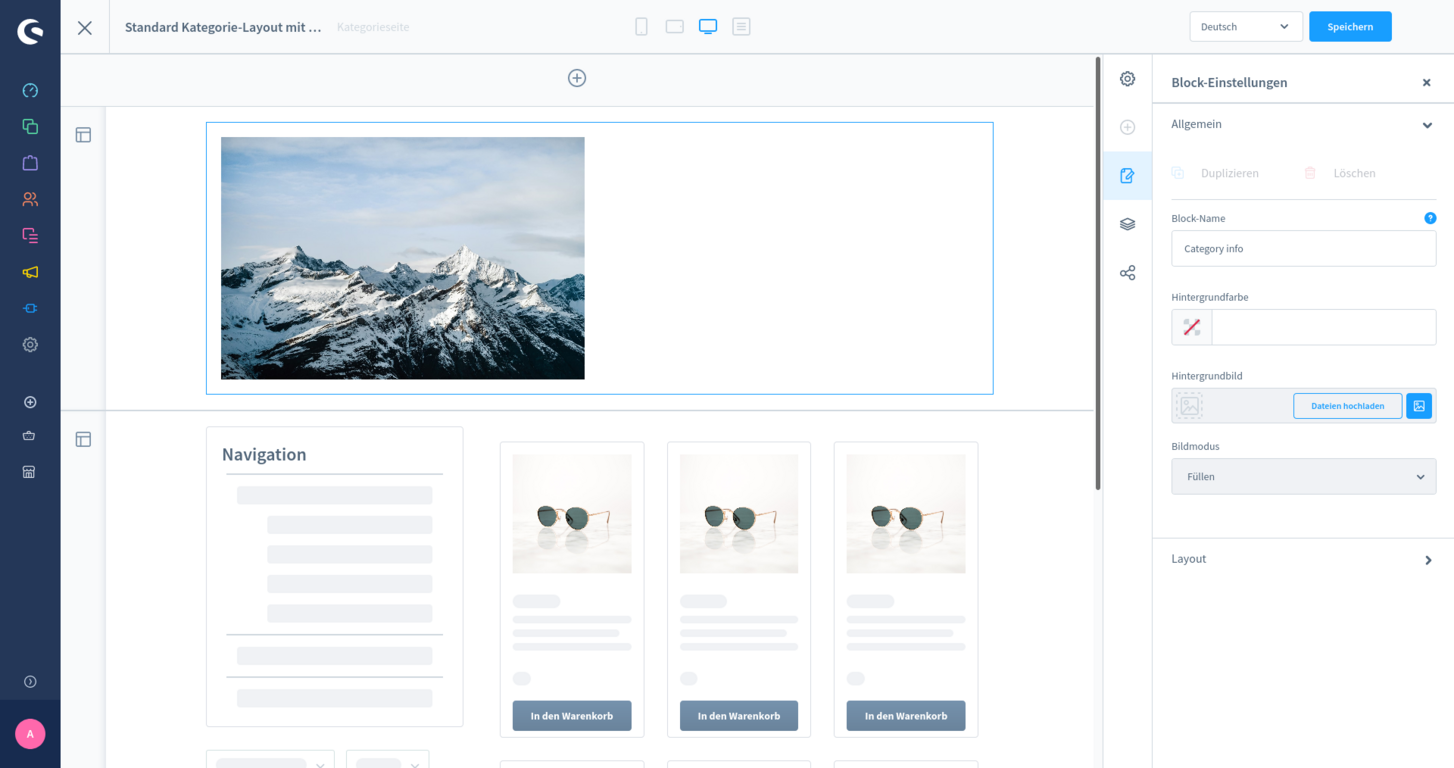Click the Hintergrundbild placeholder thumbnail
The width and height of the screenshot is (1454, 768).
pyautogui.click(x=1189, y=406)
